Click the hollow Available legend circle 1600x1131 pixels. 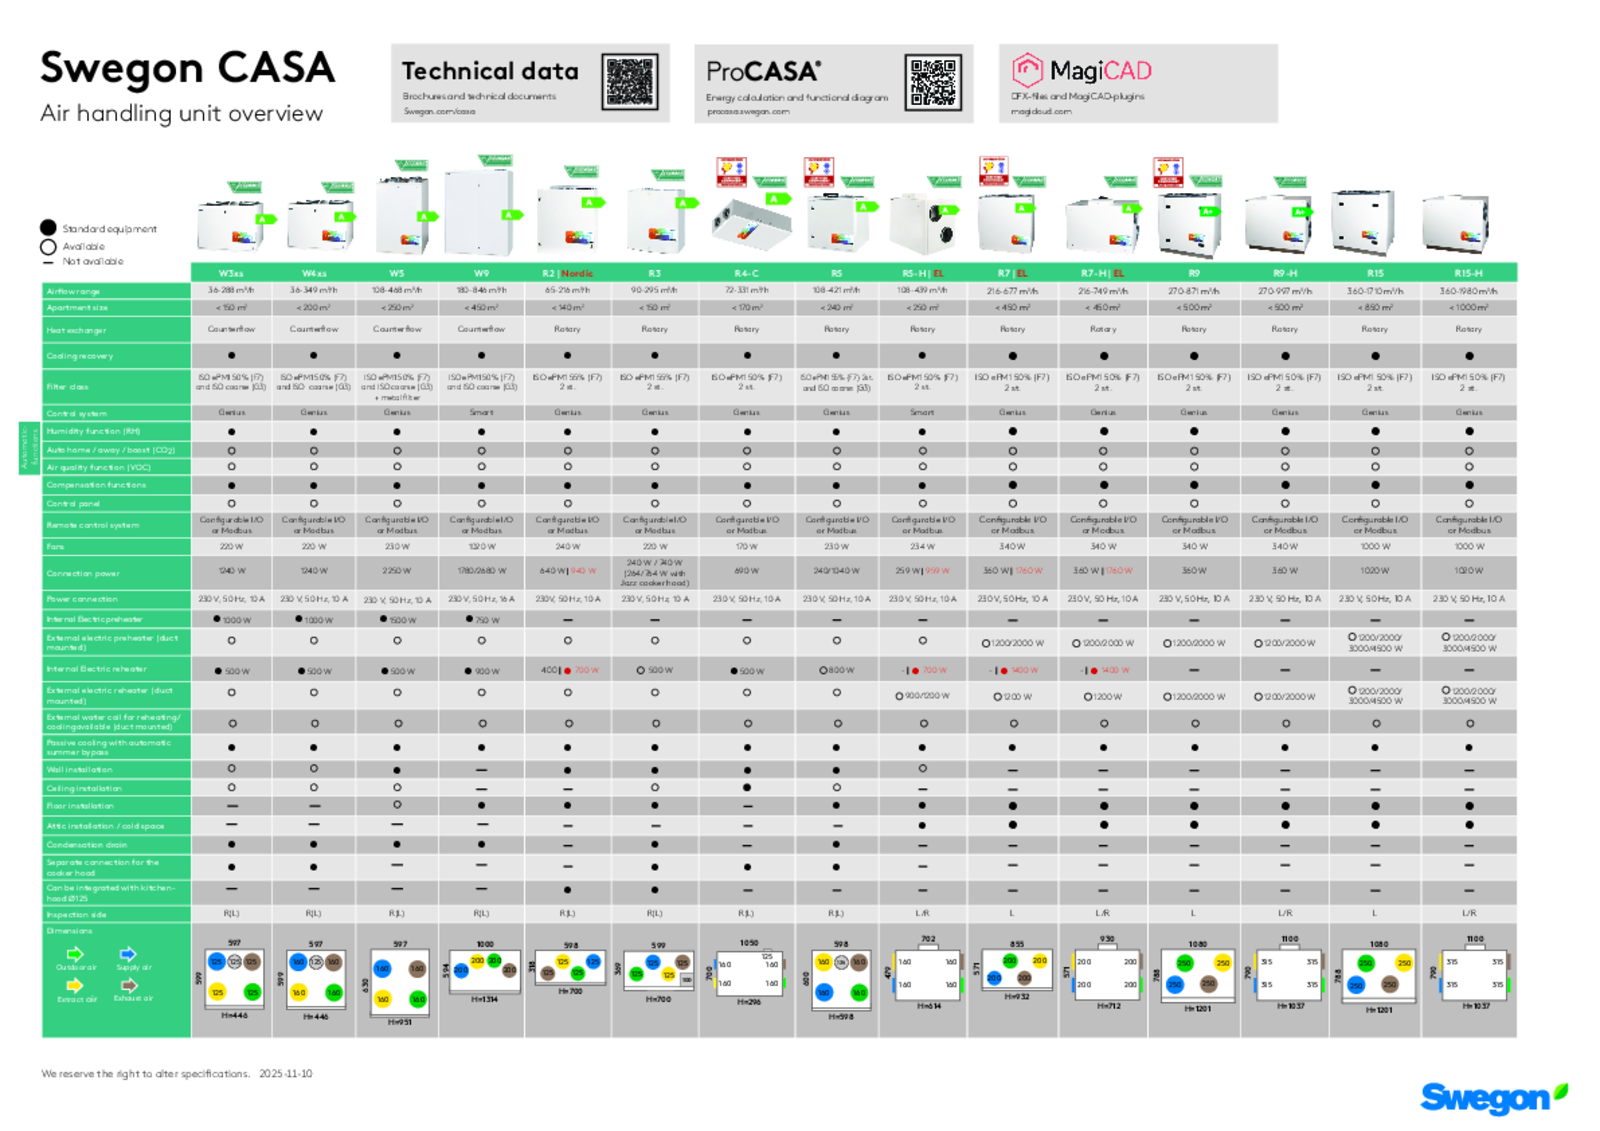(48, 246)
